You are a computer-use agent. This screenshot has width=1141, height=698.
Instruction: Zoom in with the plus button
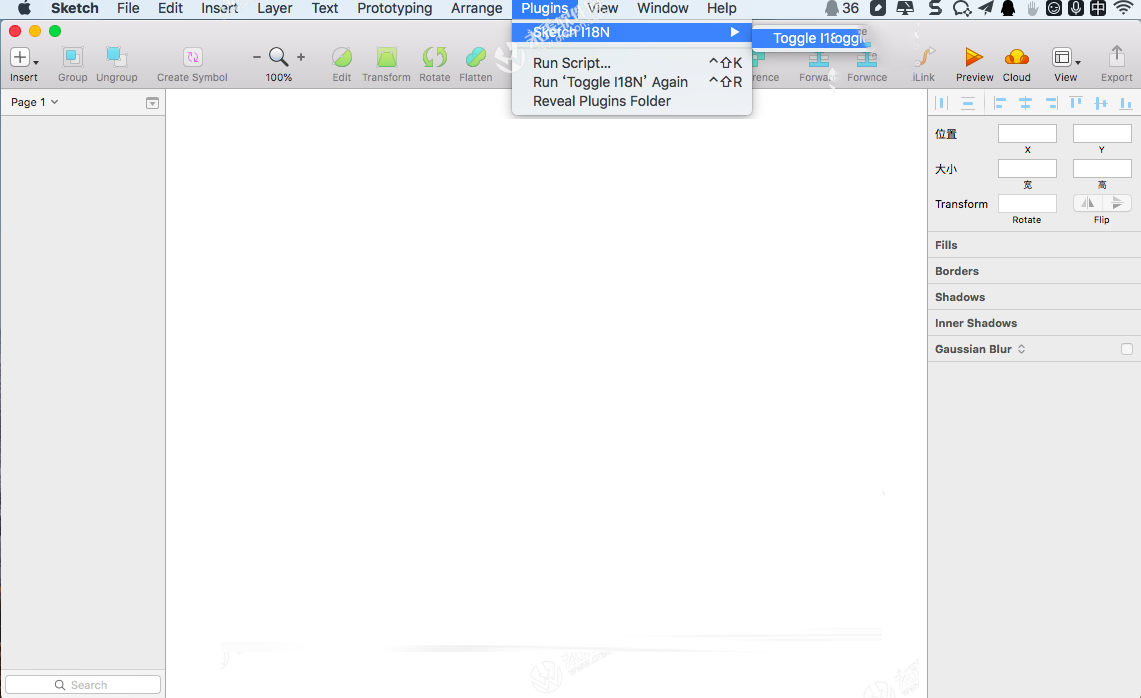coord(301,57)
